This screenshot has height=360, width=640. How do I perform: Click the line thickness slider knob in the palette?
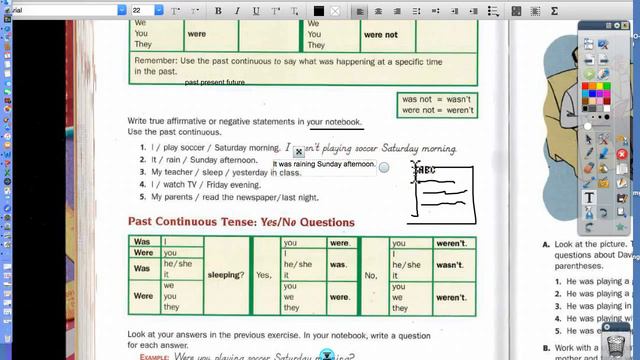coord(587,126)
